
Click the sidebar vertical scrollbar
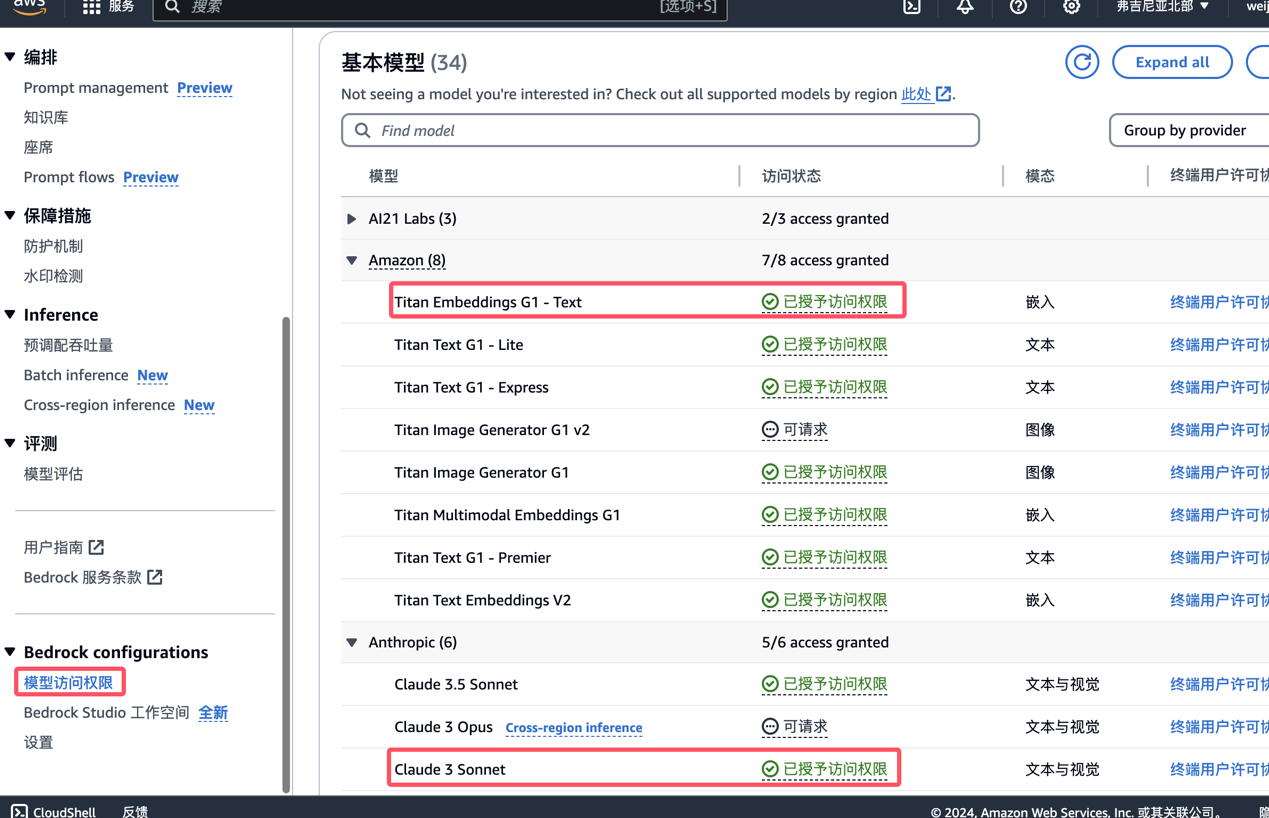pyautogui.click(x=286, y=555)
